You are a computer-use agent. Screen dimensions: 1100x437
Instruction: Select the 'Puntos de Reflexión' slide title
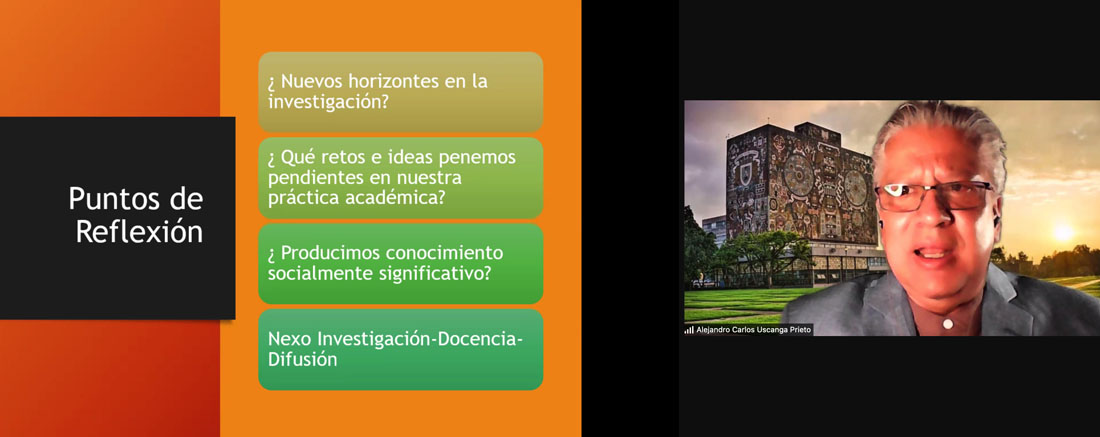pos(136,216)
